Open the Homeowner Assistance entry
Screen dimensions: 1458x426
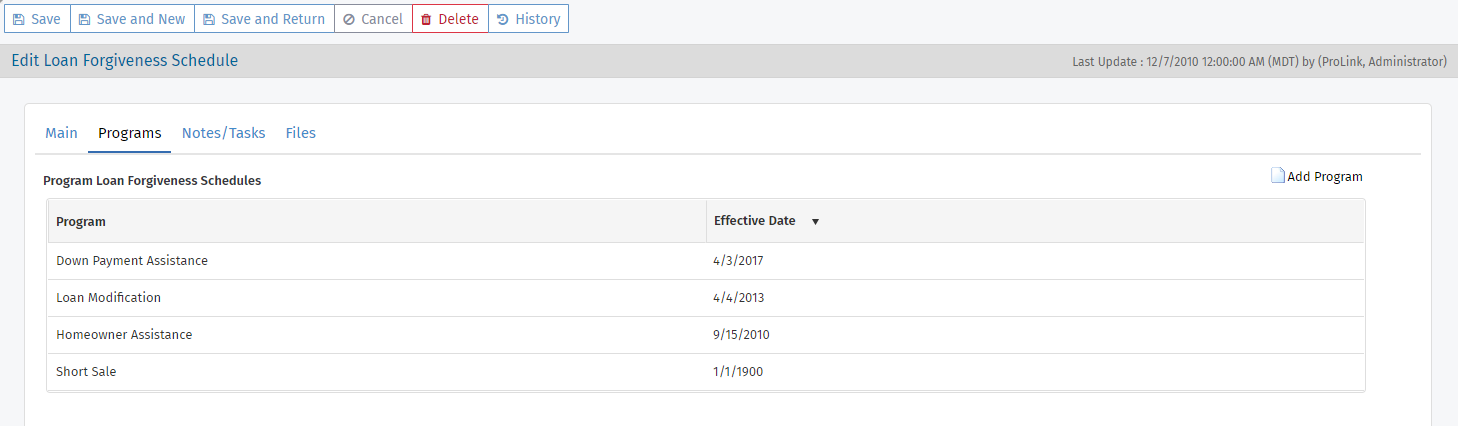[706, 335]
